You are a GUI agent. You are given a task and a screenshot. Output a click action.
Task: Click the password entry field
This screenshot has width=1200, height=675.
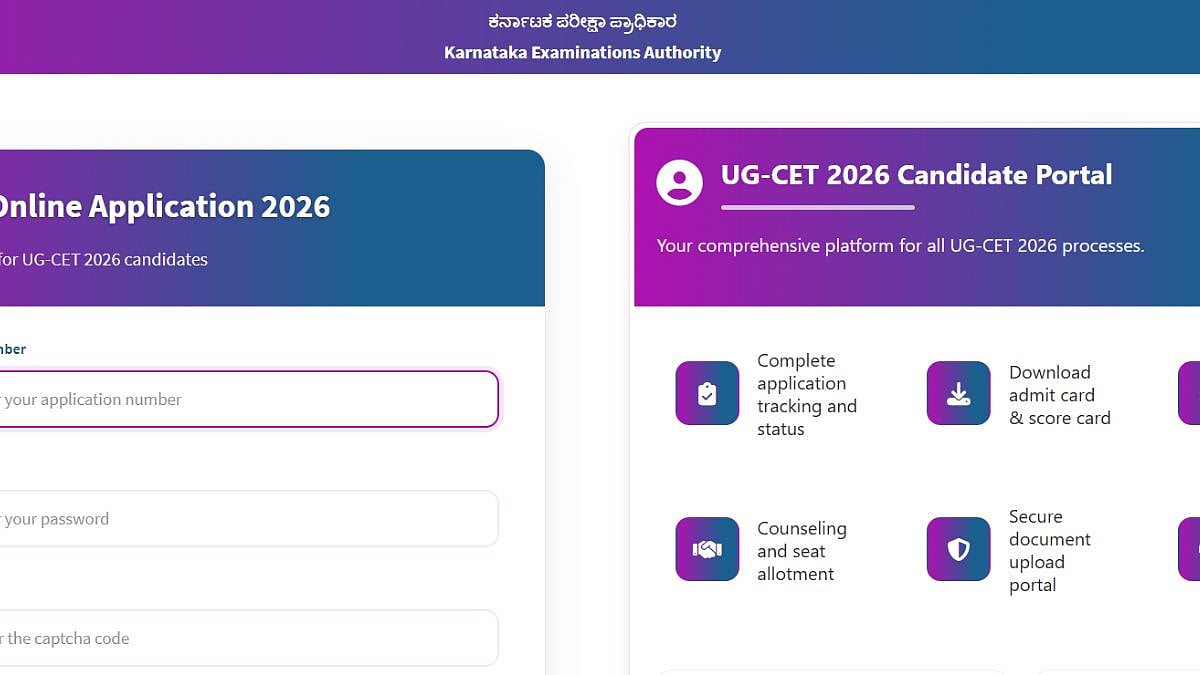coord(250,518)
